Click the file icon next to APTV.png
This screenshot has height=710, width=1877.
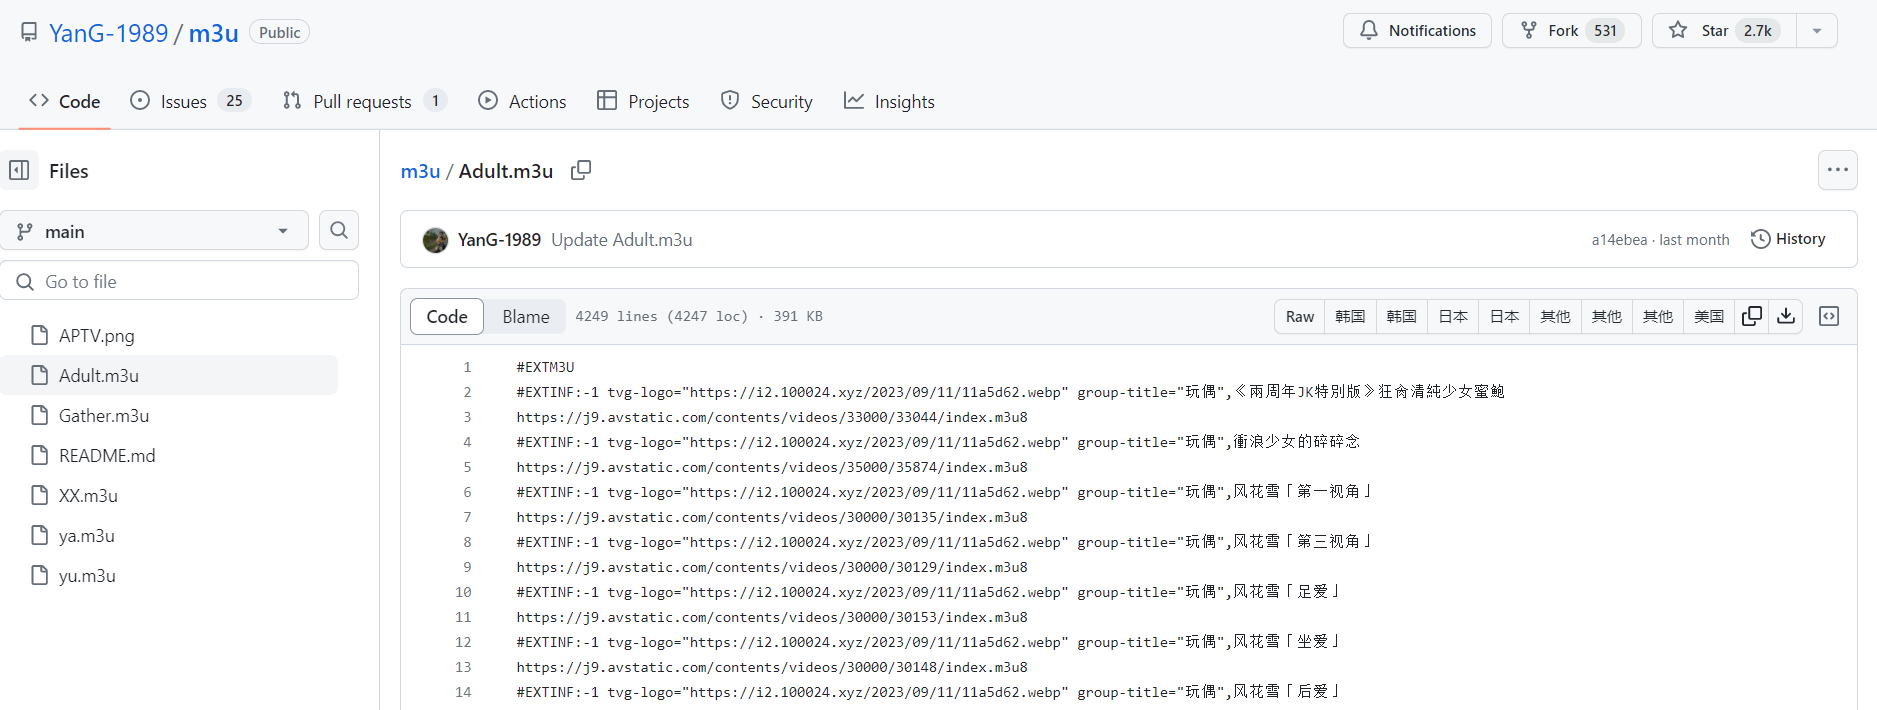coord(40,335)
